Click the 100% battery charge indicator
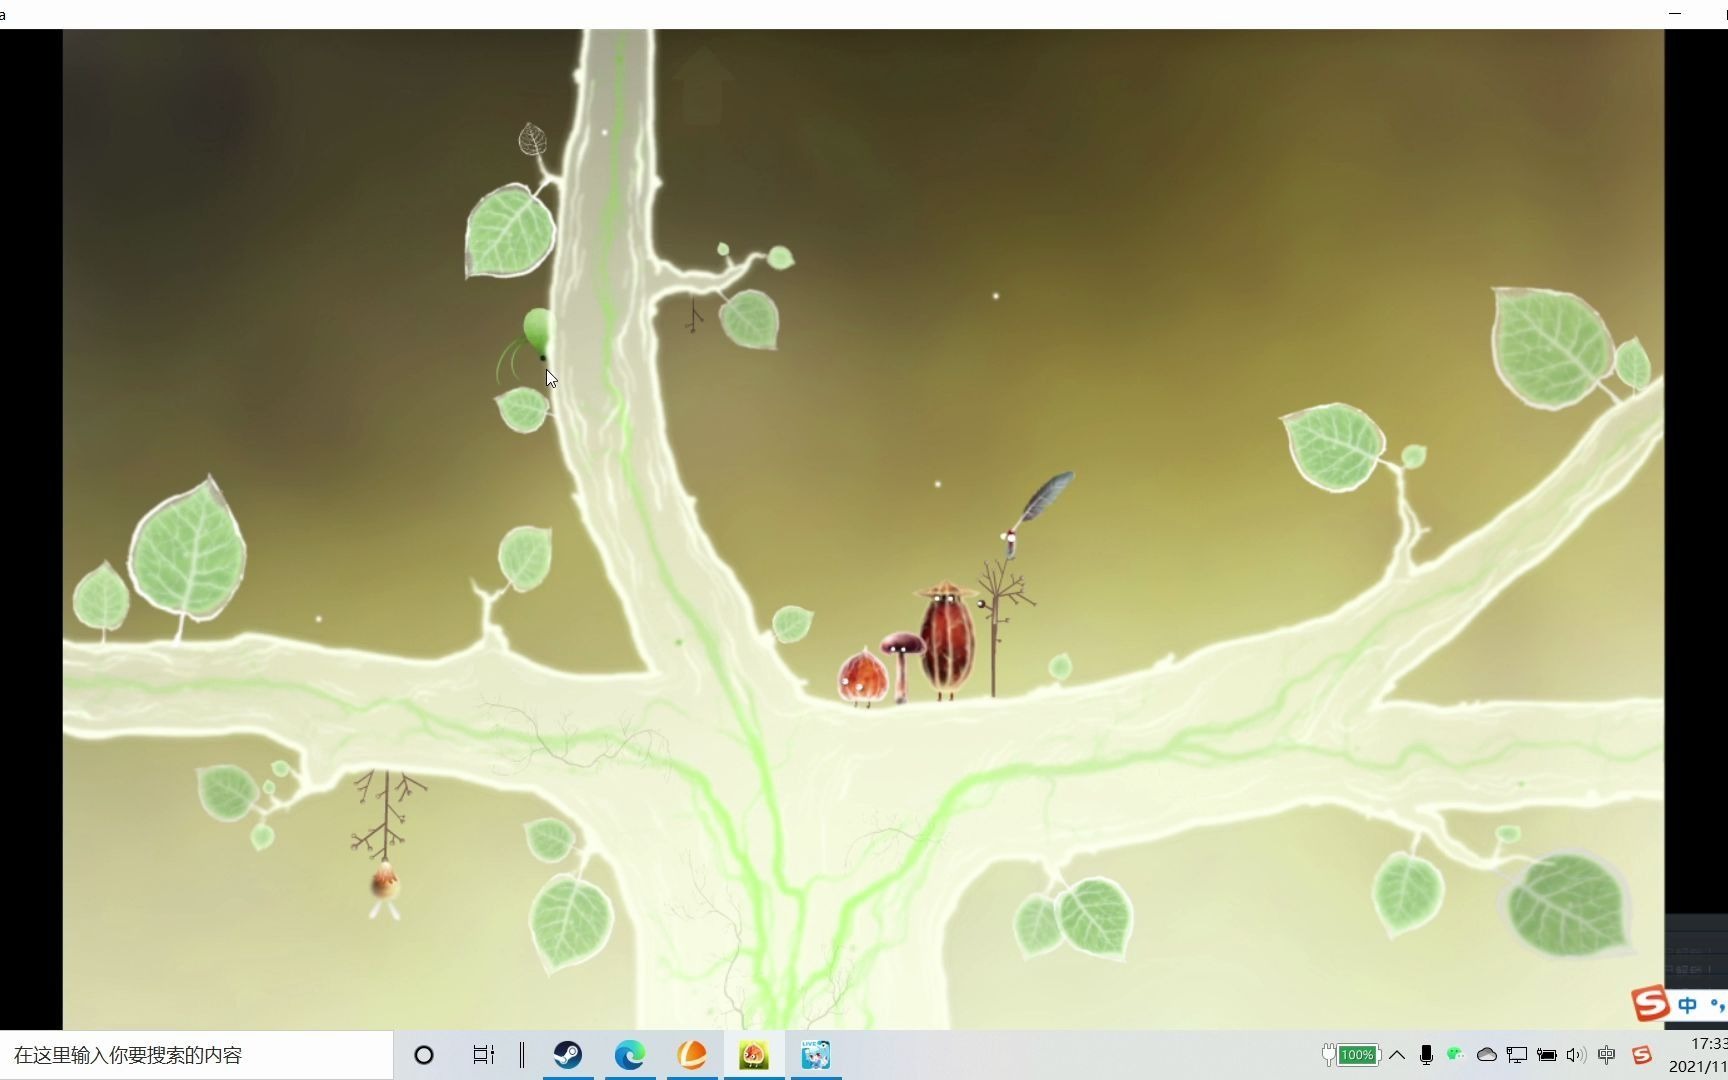The height and width of the screenshot is (1080, 1728). tap(1351, 1055)
